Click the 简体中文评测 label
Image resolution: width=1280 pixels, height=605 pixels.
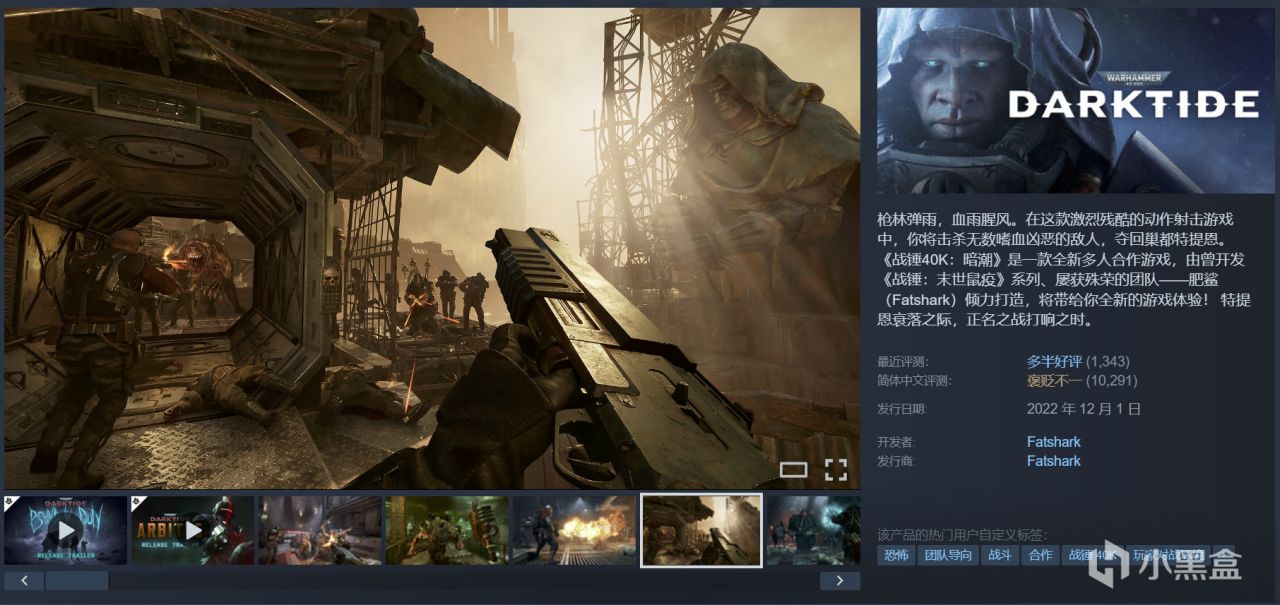pos(914,381)
